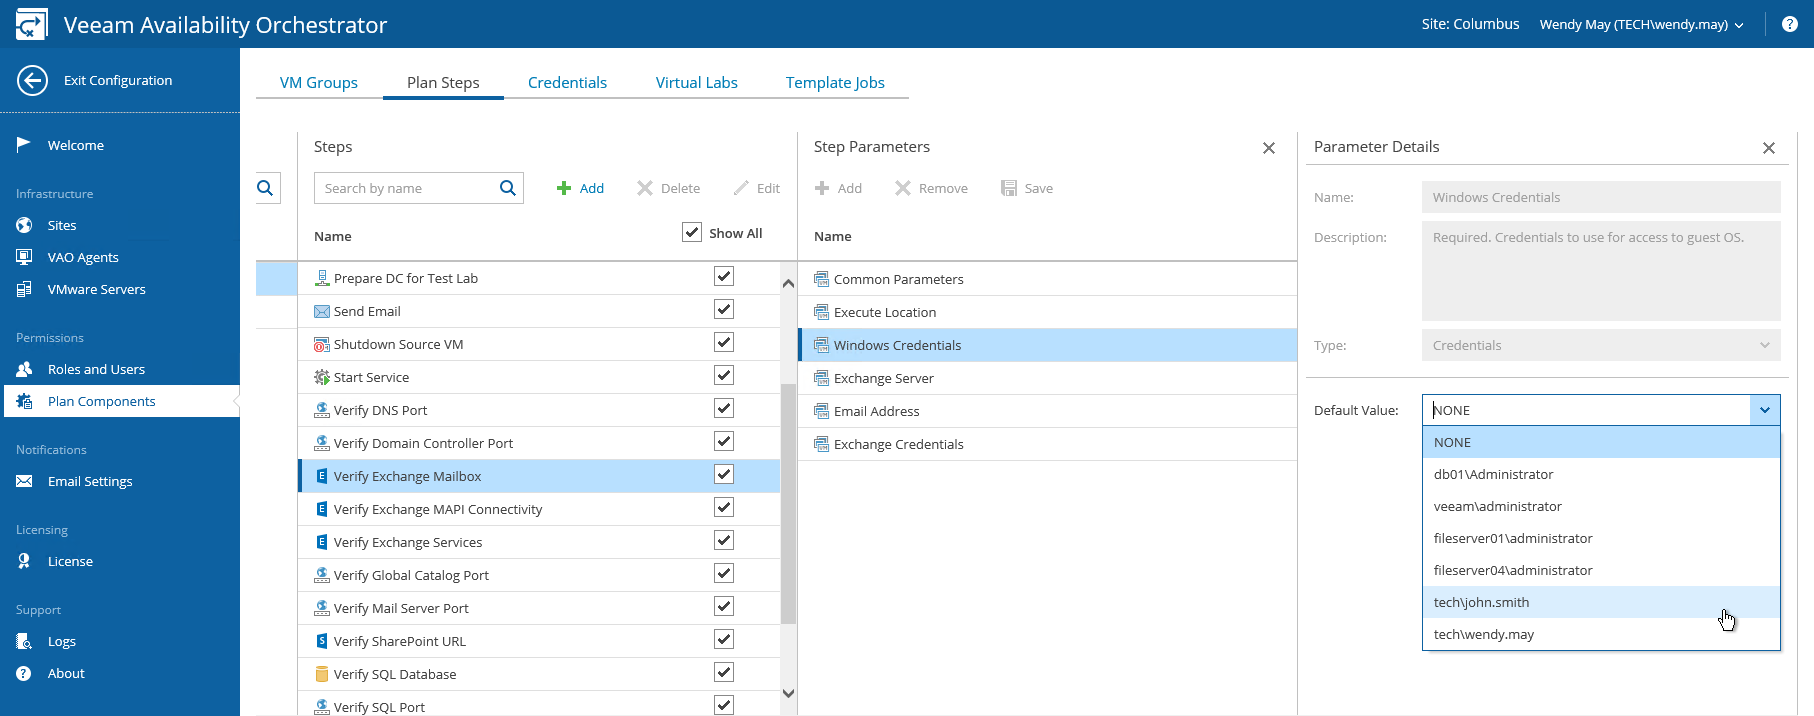Click the Add button in Steps panel
Image resolution: width=1814 pixels, height=716 pixels.
[580, 188]
